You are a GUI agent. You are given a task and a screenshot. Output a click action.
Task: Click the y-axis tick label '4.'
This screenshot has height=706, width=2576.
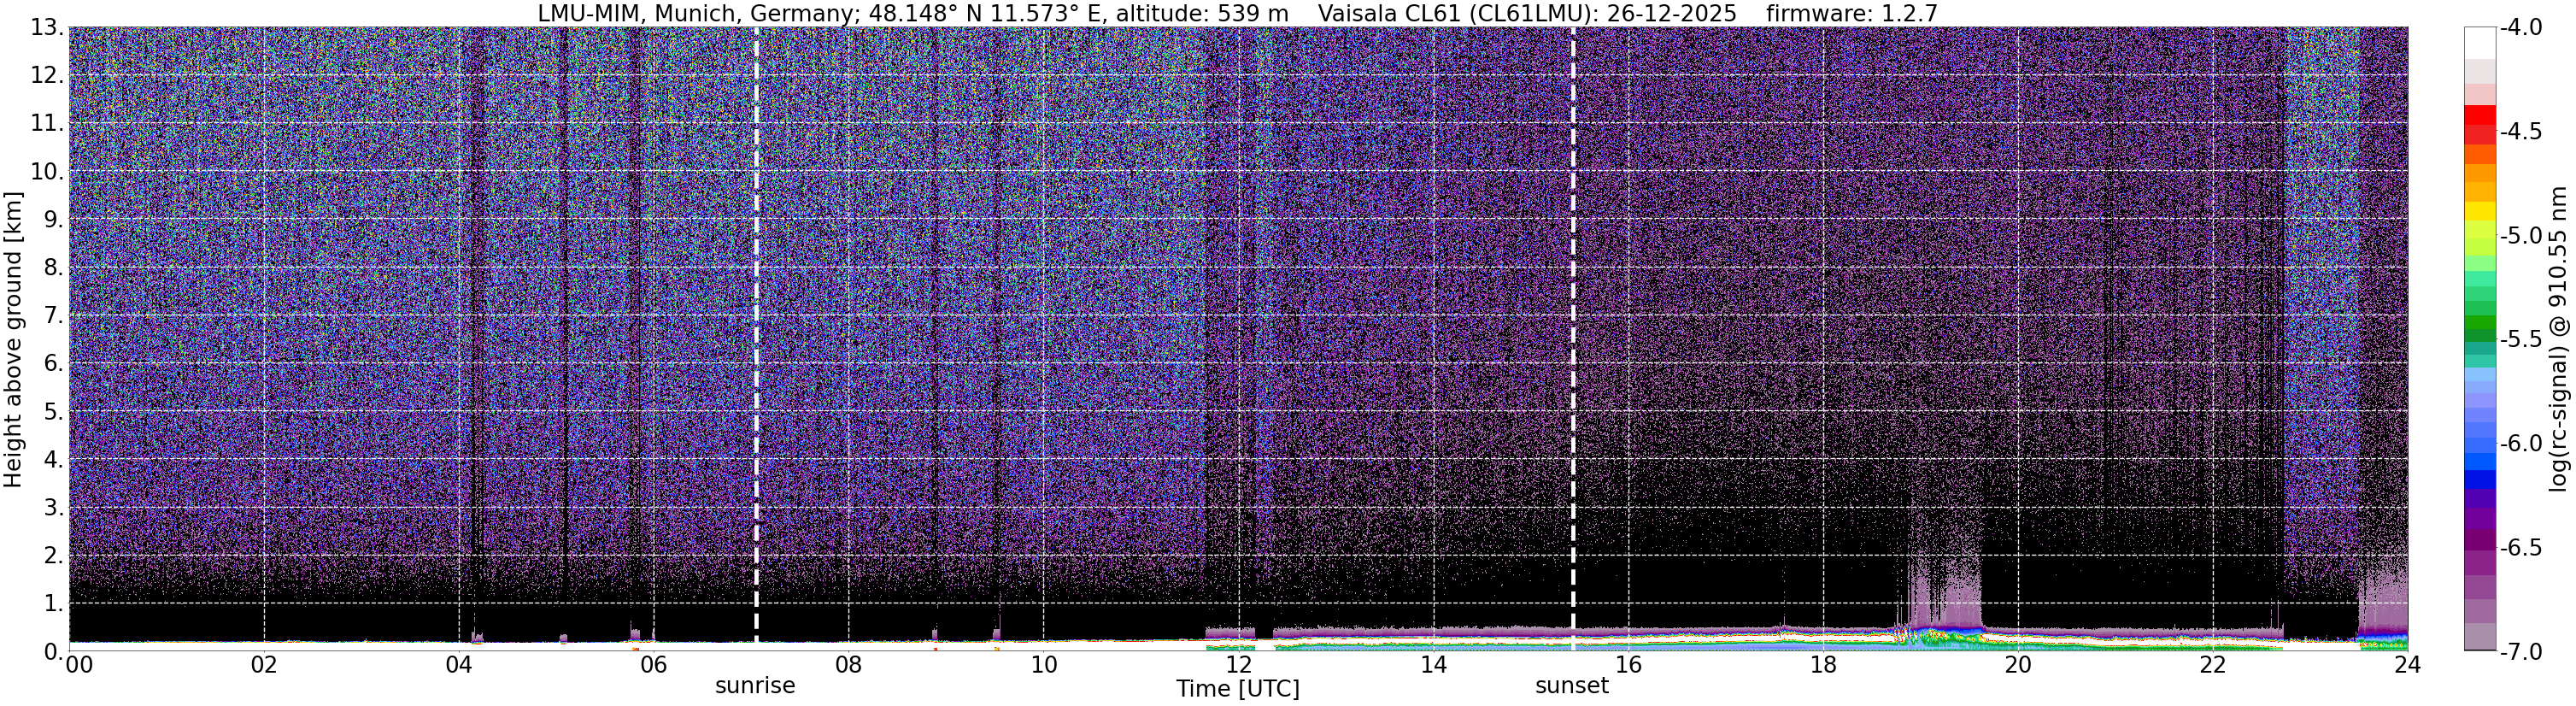click(x=54, y=460)
